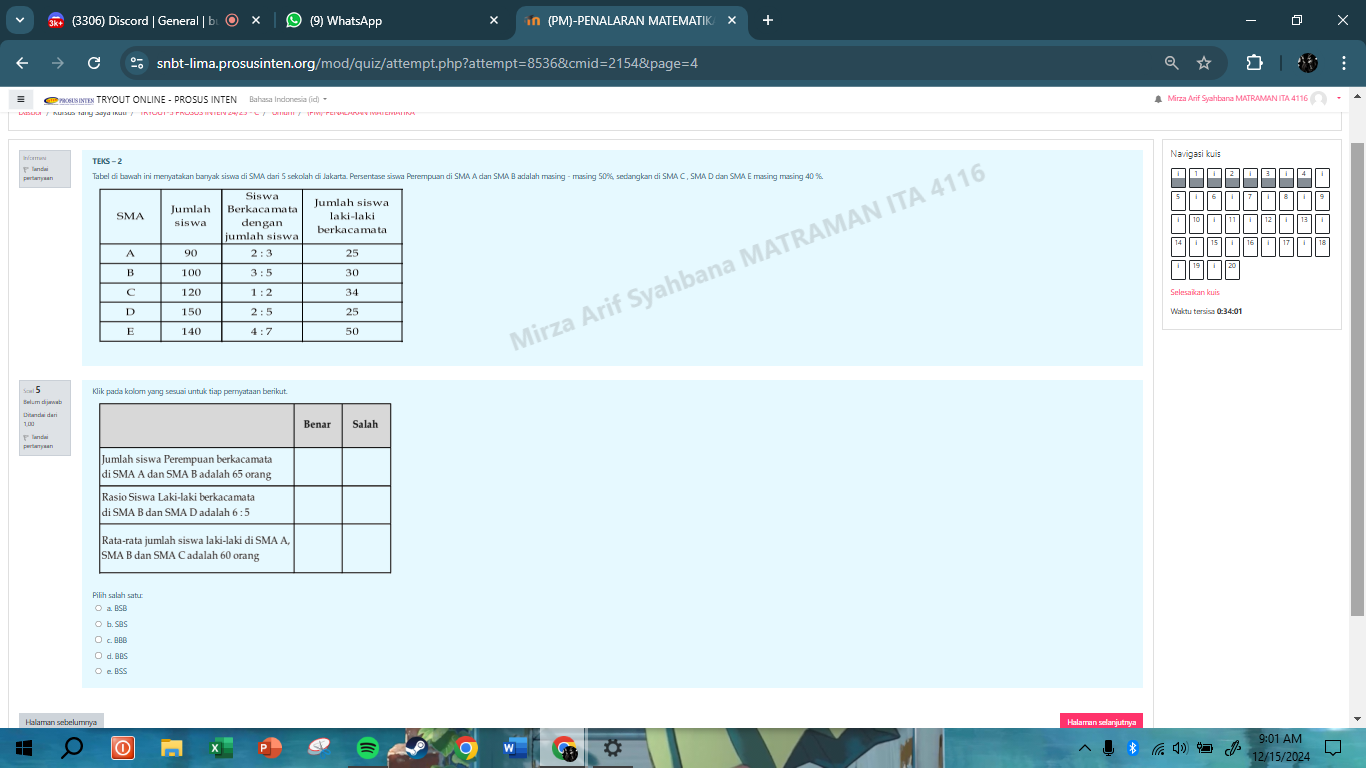Select the PM-Penalaran Matematika tab
The width and height of the screenshot is (1366, 768).
(x=630, y=20)
